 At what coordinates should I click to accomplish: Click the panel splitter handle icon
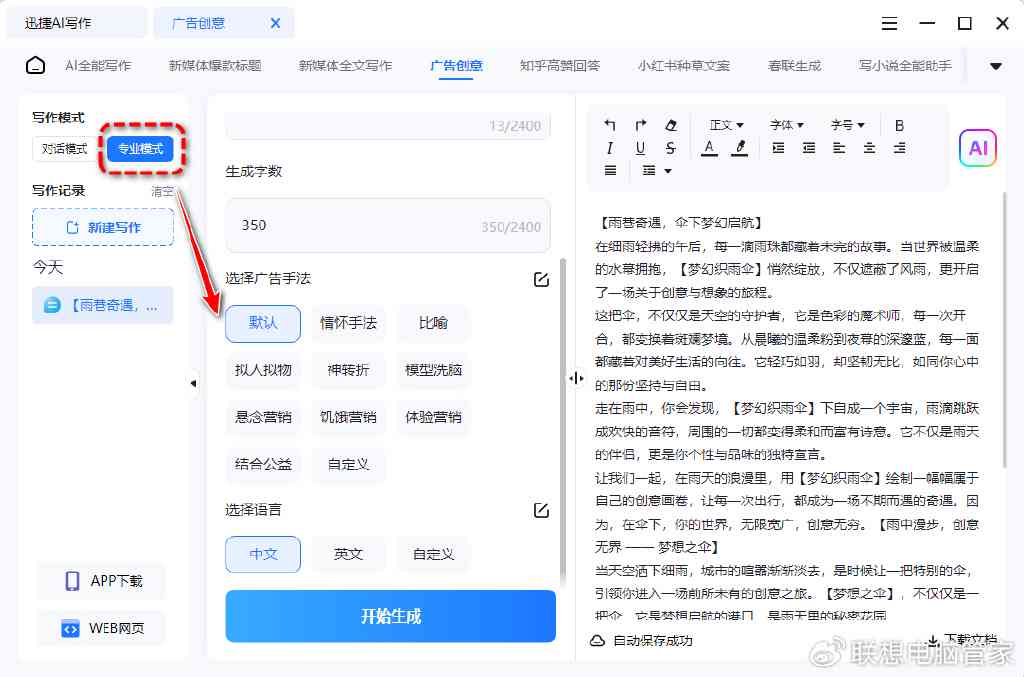click(576, 378)
